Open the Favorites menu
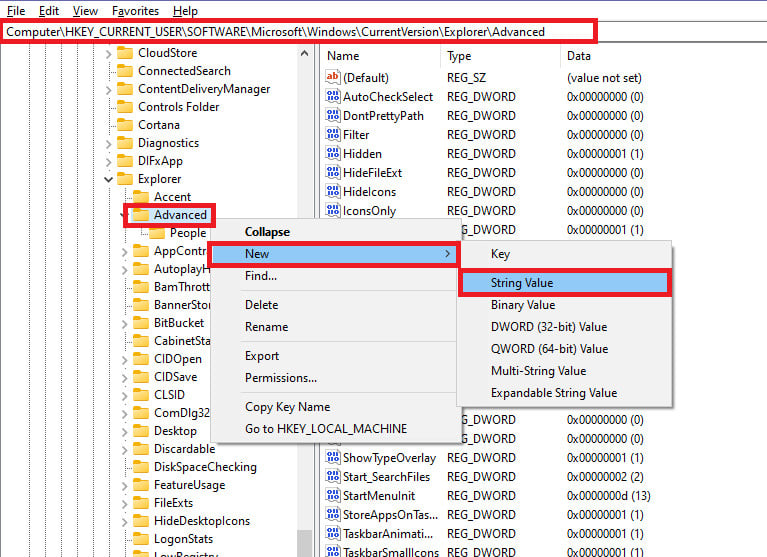Screen dimensions: 767x557 135,11
